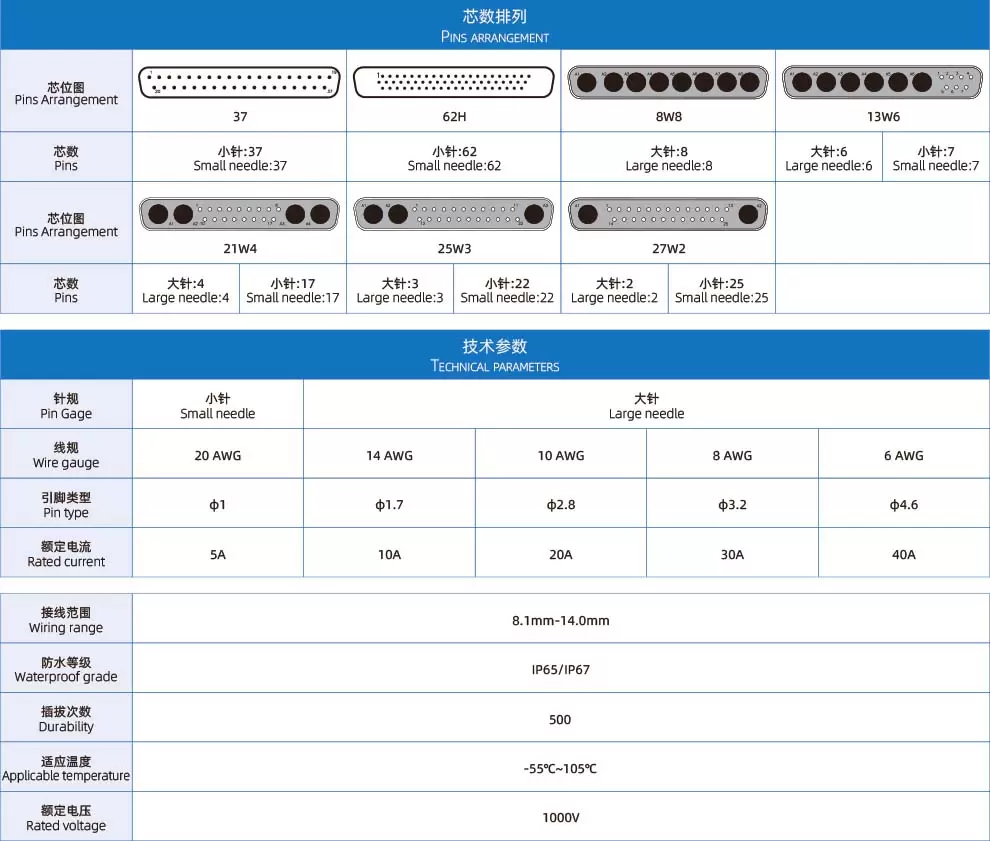
Task: Select the 62H connector diagram
Action: coord(454,82)
